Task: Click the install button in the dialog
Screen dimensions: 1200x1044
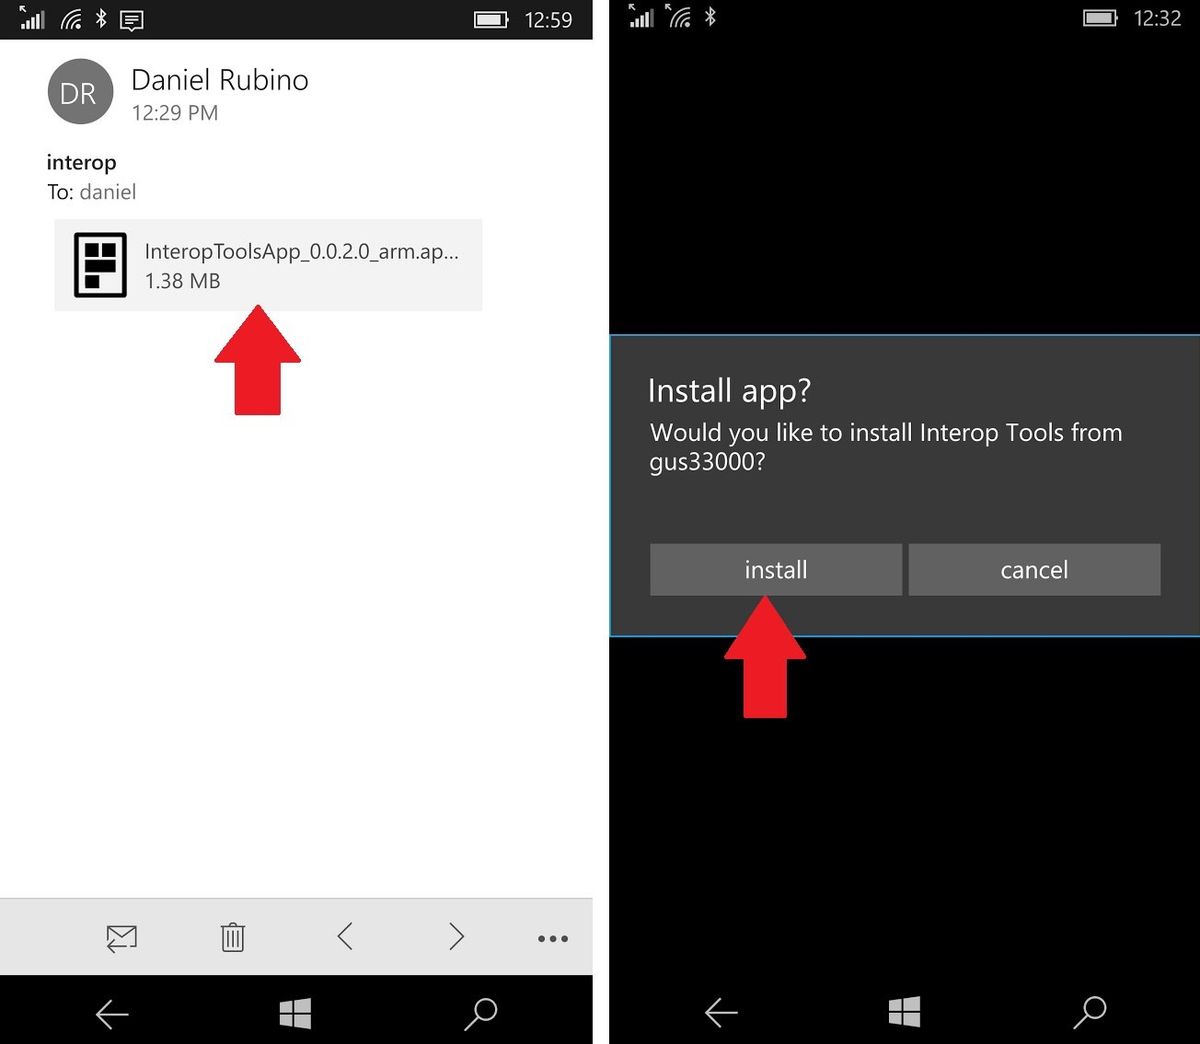Action: 776,569
